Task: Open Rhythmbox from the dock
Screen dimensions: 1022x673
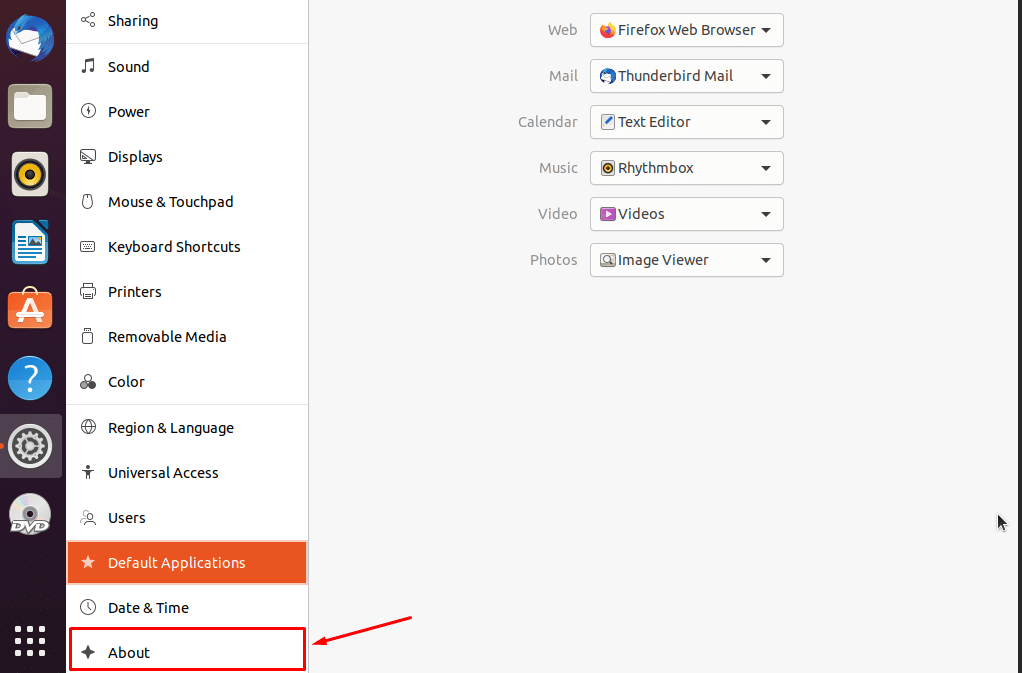Action: coord(30,175)
